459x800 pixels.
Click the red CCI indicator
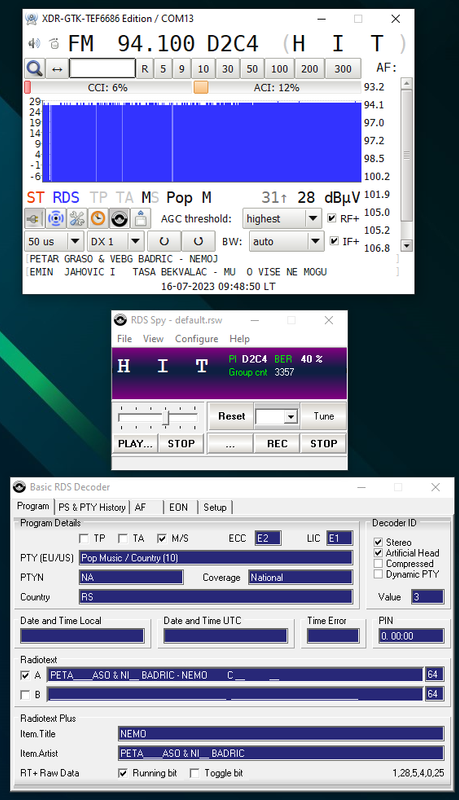[x=28, y=87]
